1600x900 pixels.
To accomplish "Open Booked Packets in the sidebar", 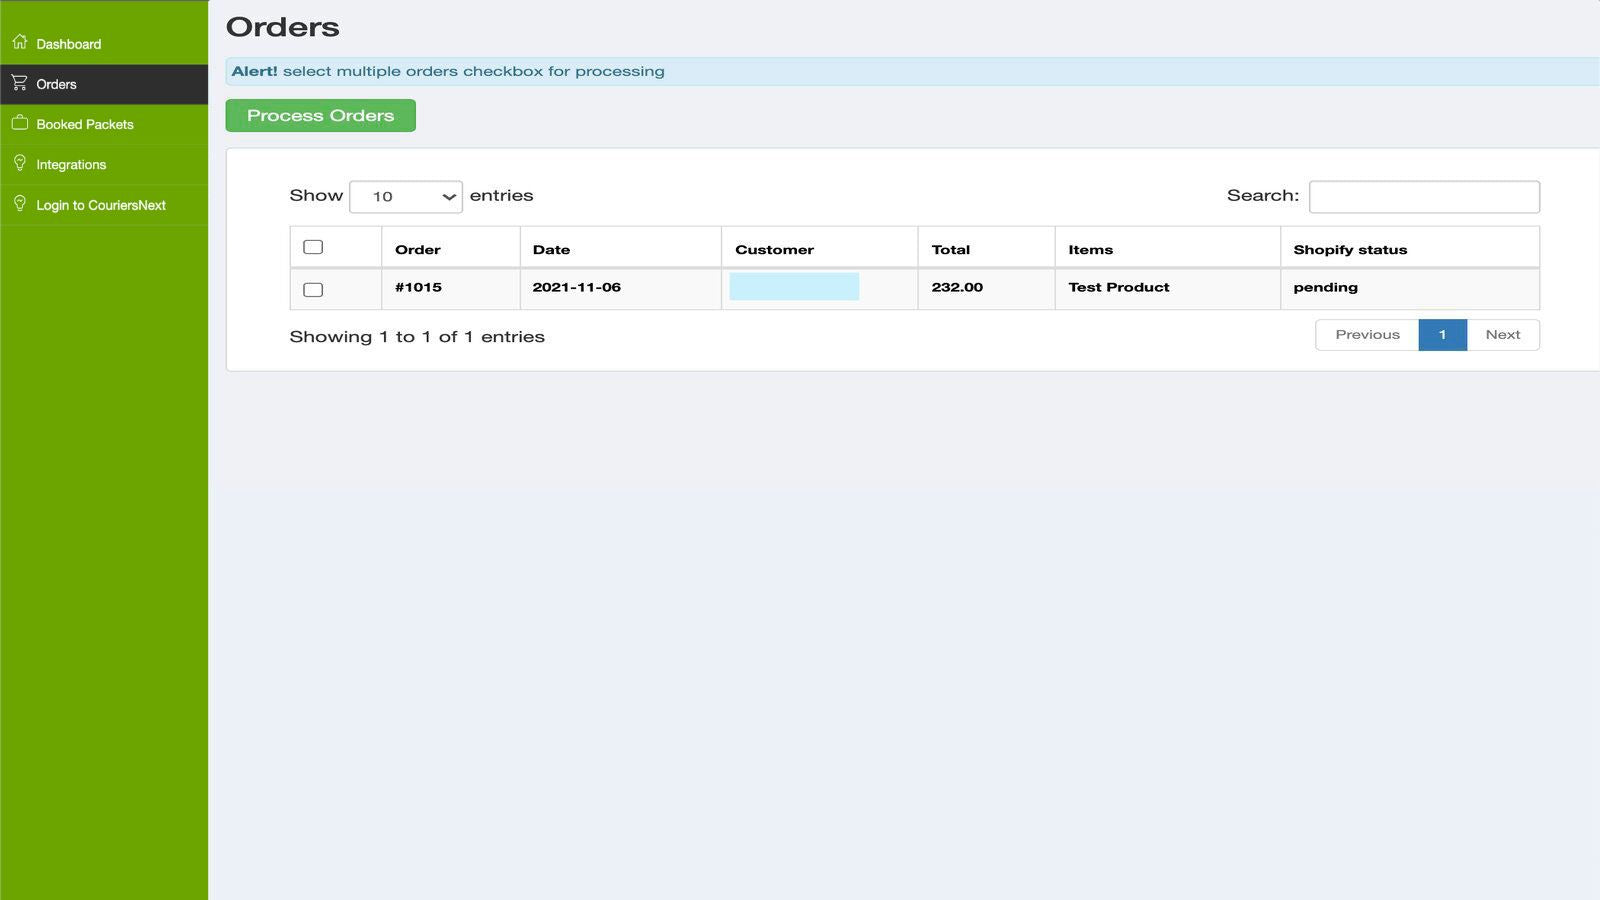I will [85, 125].
